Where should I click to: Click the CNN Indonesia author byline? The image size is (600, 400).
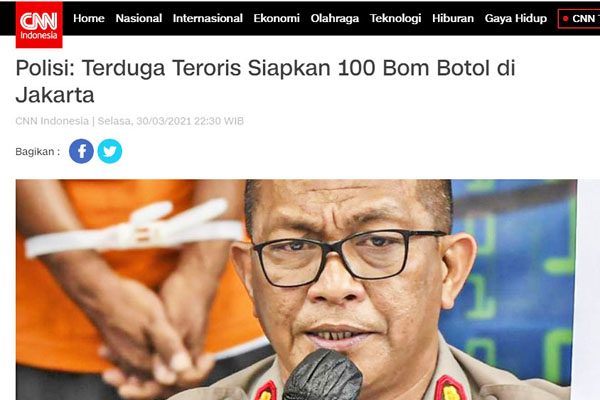click(52, 121)
